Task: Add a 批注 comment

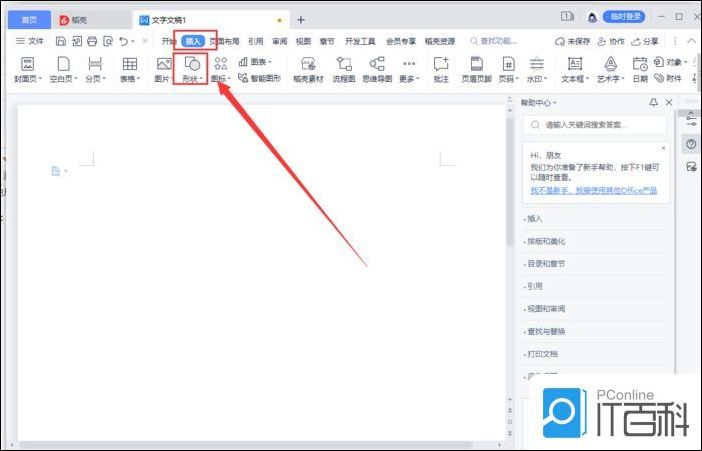Action: (441, 69)
